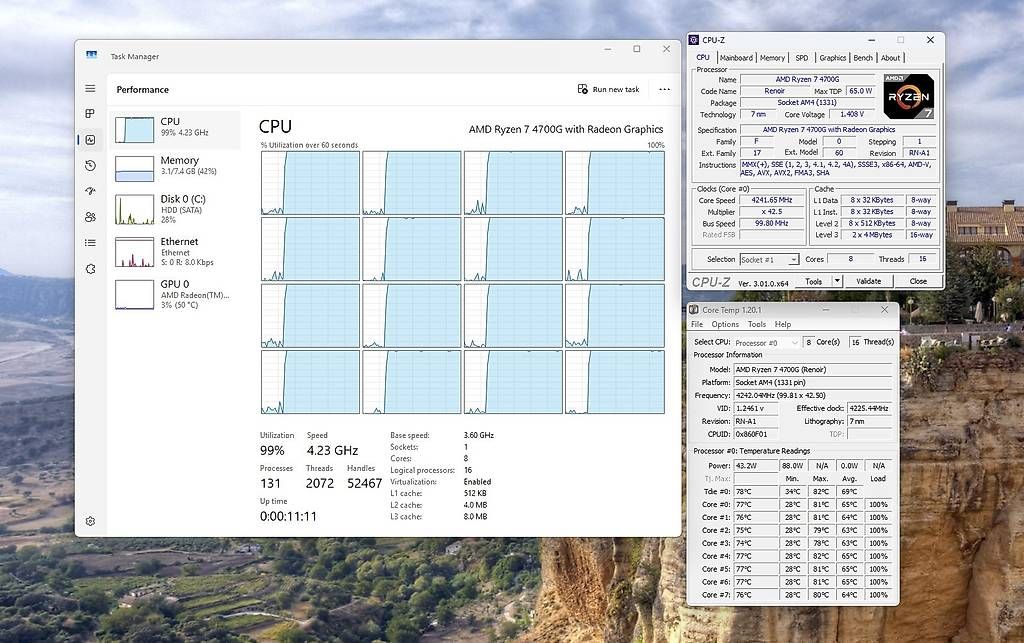Select Memory performance item
This screenshot has width=1024, height=643.
(175, 168)
